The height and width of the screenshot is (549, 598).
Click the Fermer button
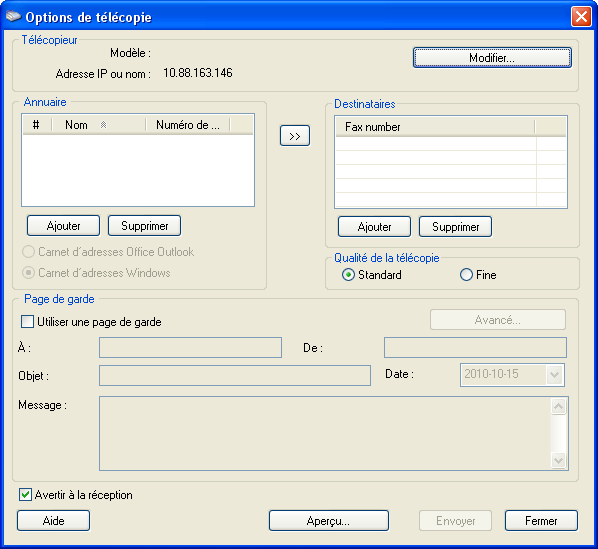pos(541,521)
